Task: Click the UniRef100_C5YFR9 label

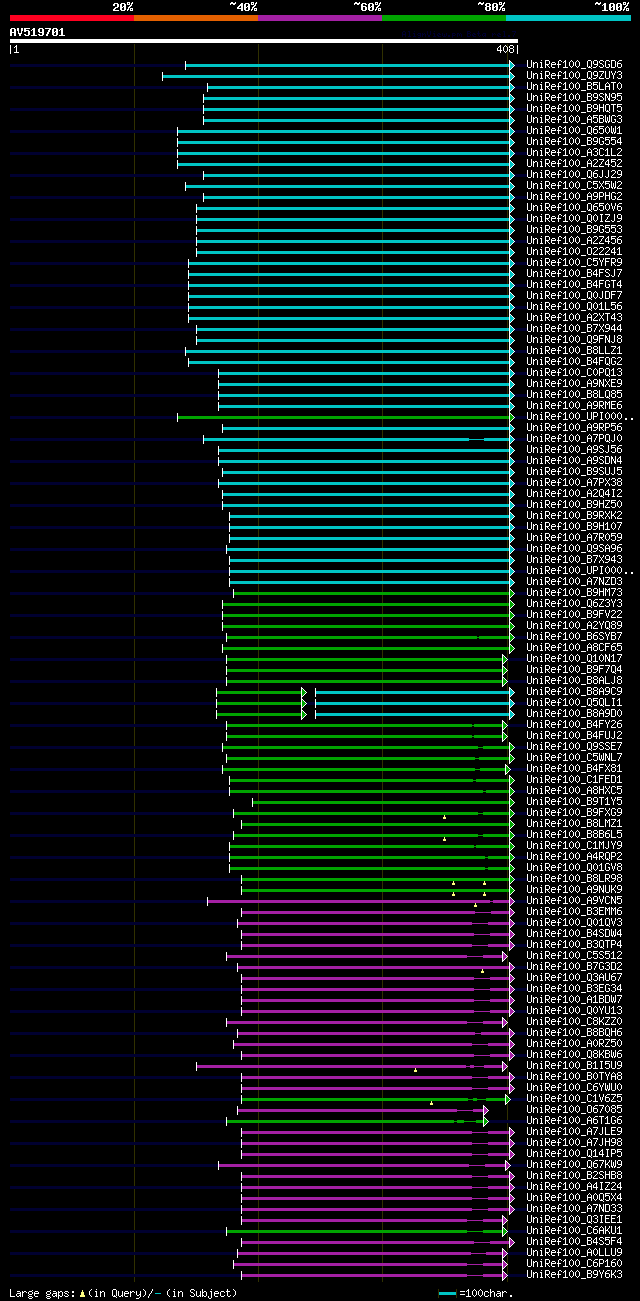Action: point(574,263)
